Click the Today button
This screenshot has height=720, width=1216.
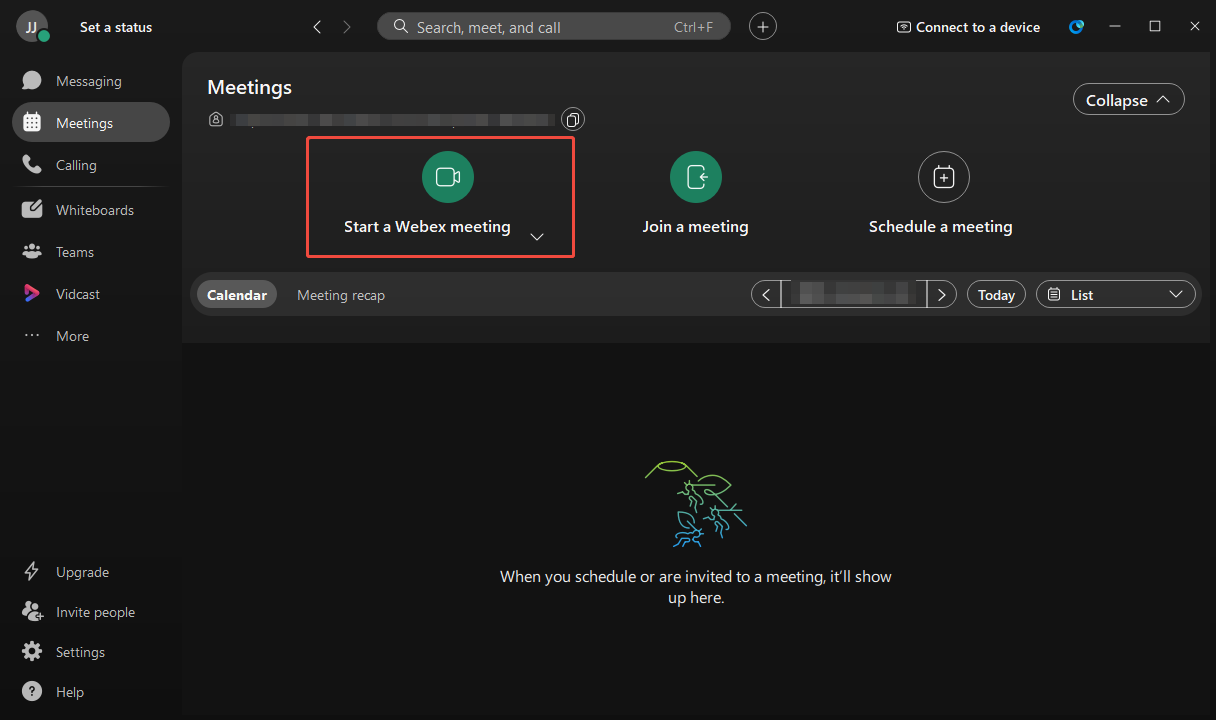point(996,293)
